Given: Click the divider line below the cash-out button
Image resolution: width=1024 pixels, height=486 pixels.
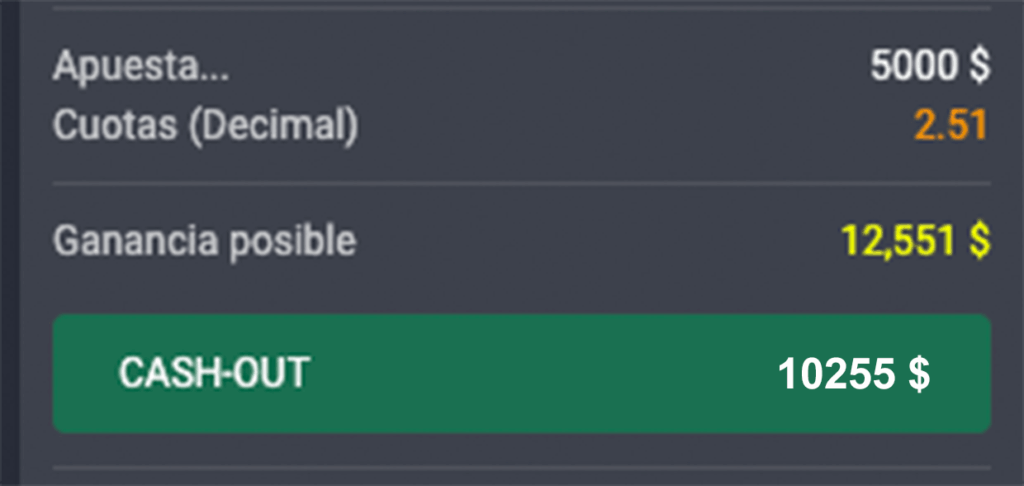Looking at the screenshot, I should click(520, 467).
